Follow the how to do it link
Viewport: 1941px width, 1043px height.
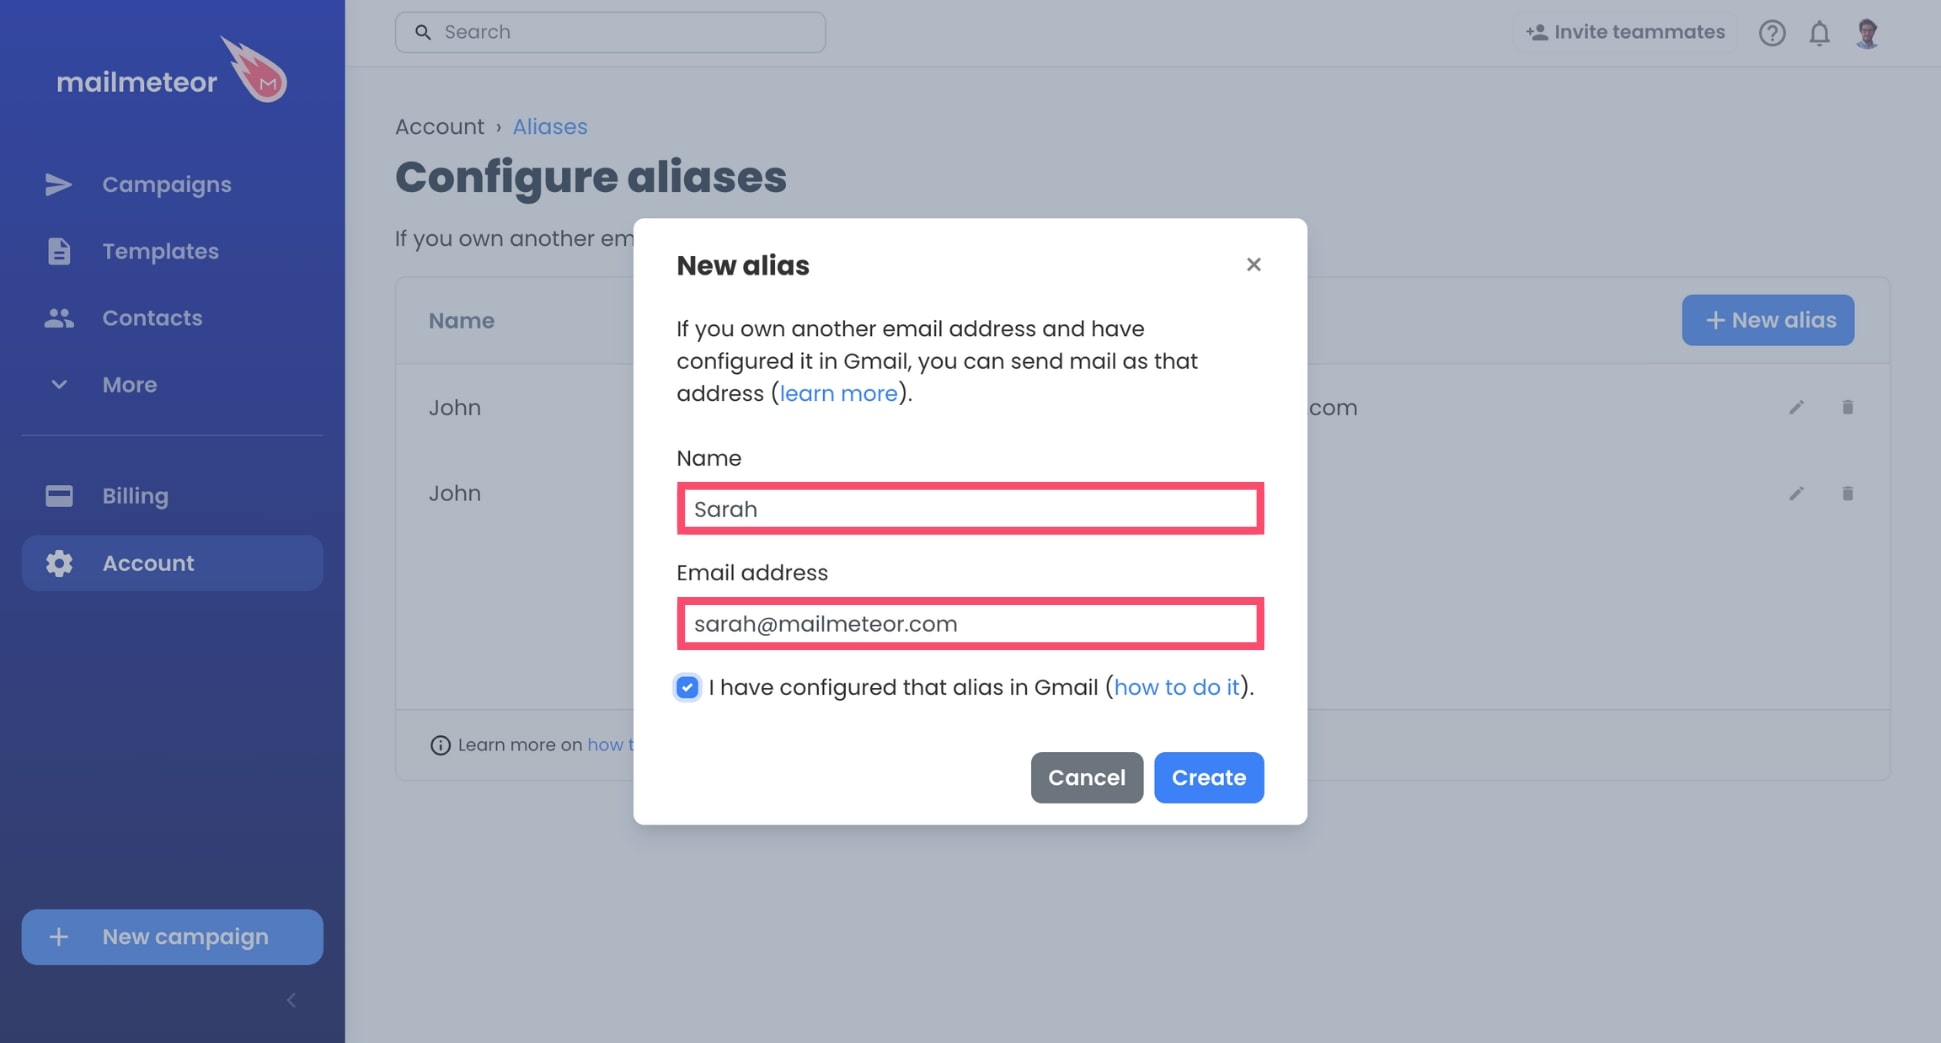(x=1176, y=687)
